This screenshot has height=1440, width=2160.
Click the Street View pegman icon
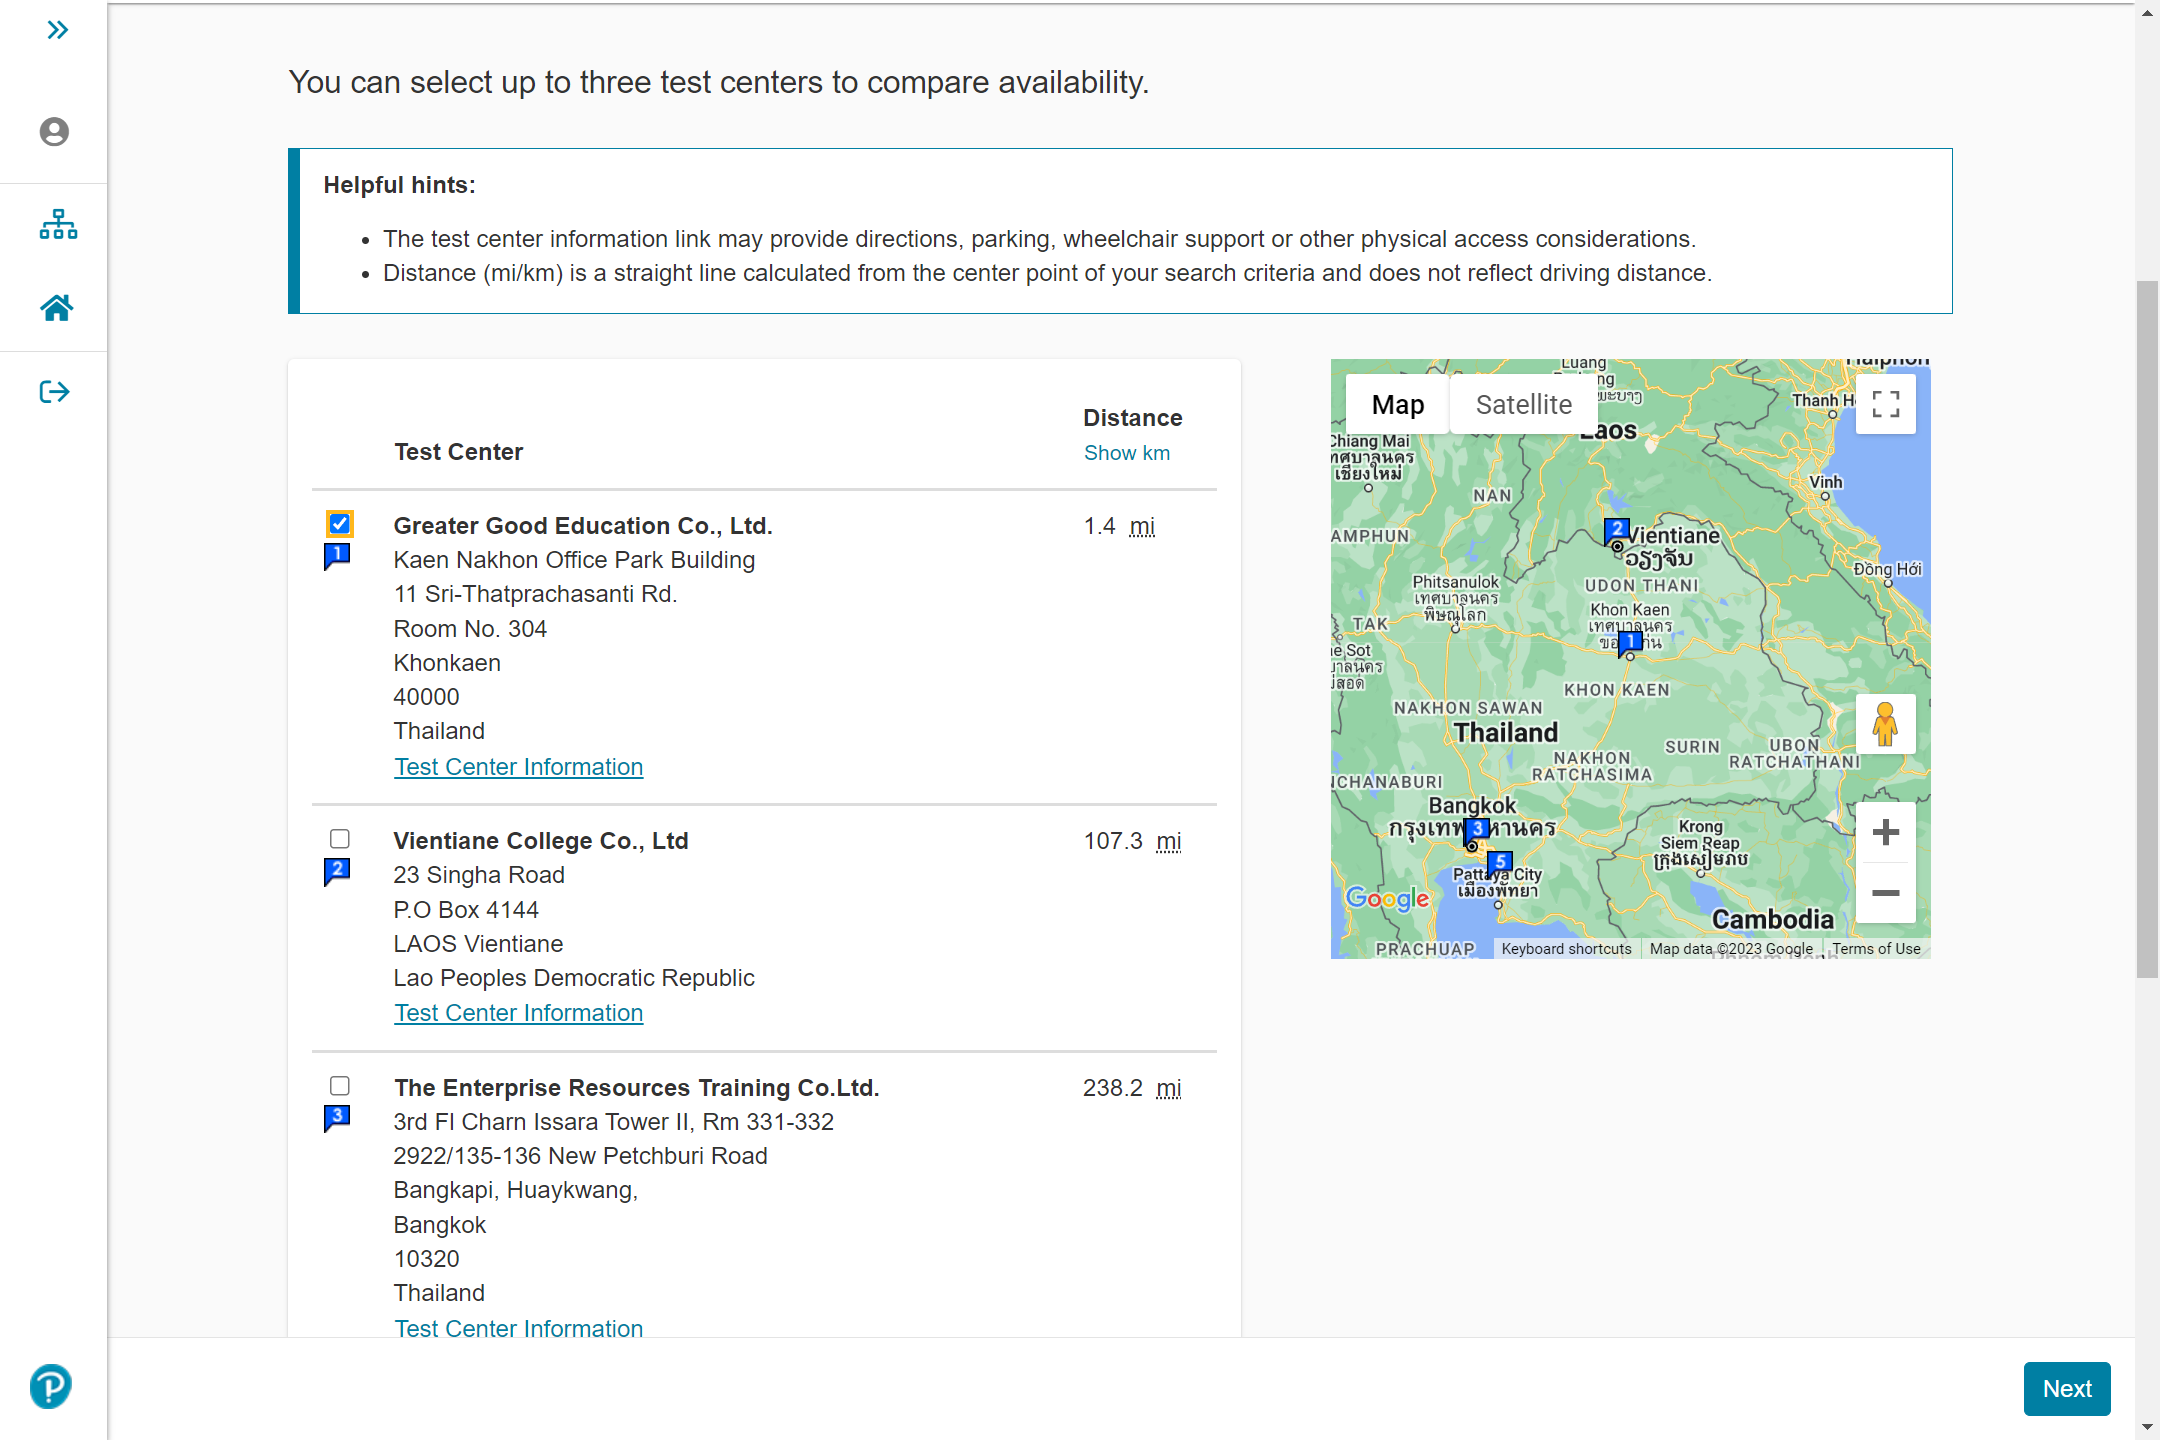click(1885, 724)
